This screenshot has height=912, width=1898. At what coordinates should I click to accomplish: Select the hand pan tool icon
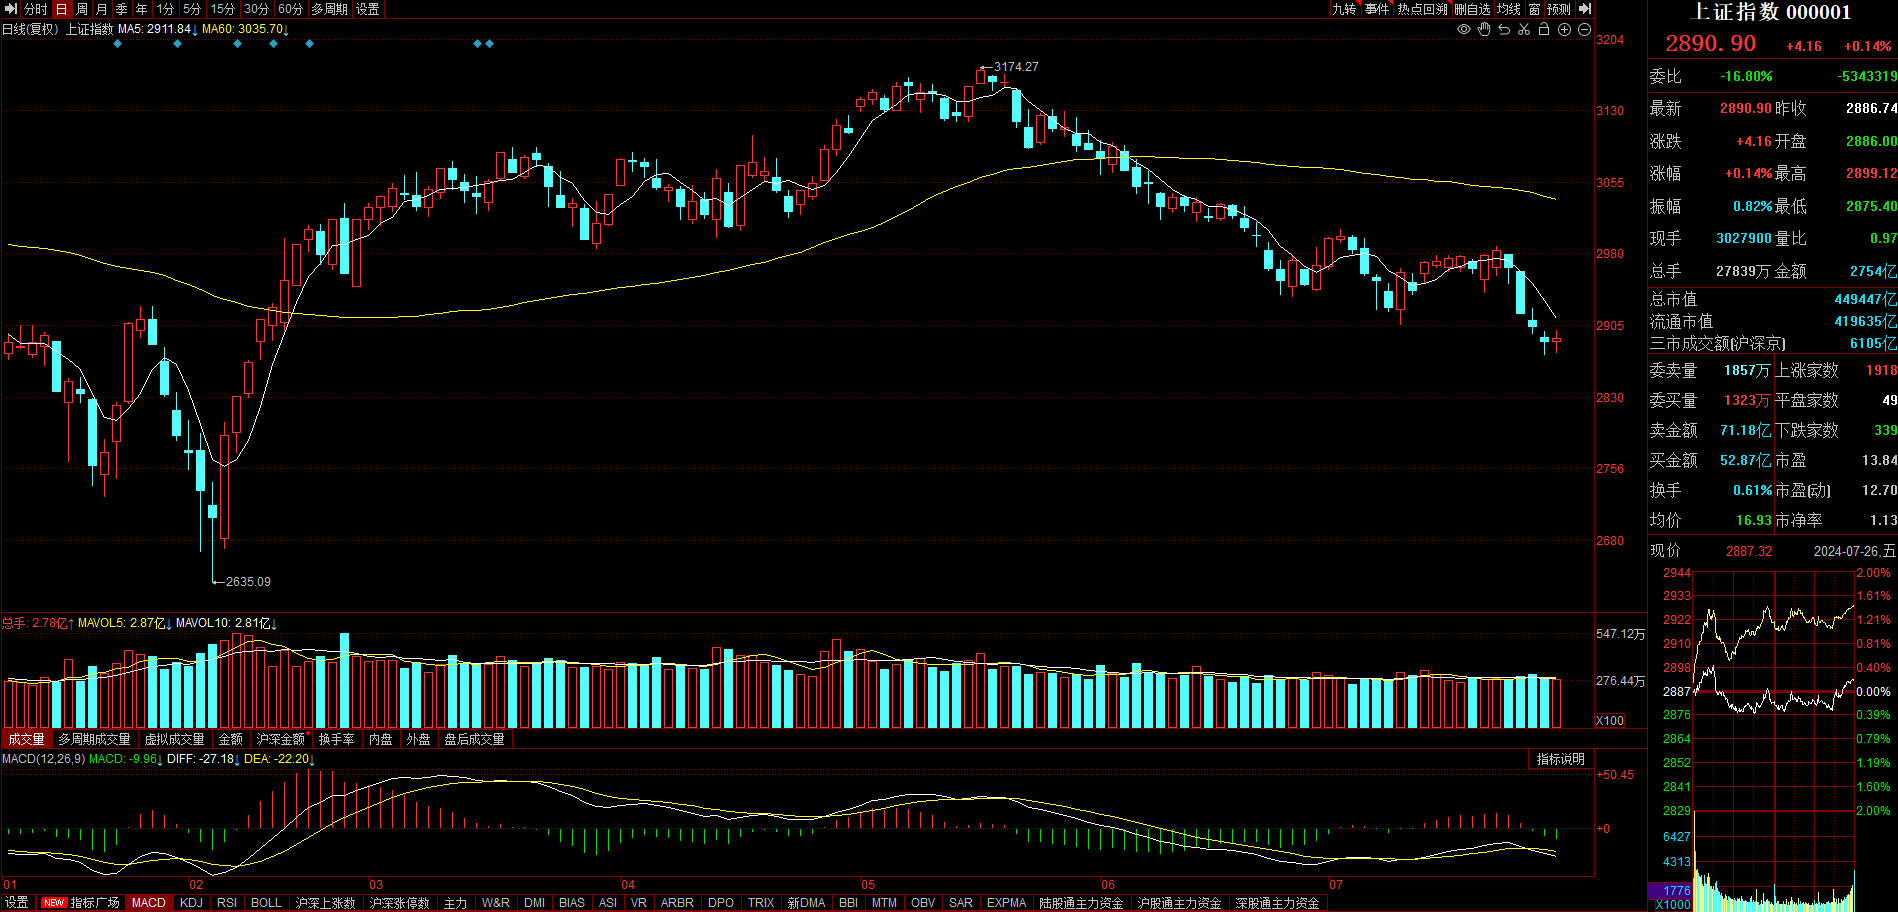click(1484, 30)
